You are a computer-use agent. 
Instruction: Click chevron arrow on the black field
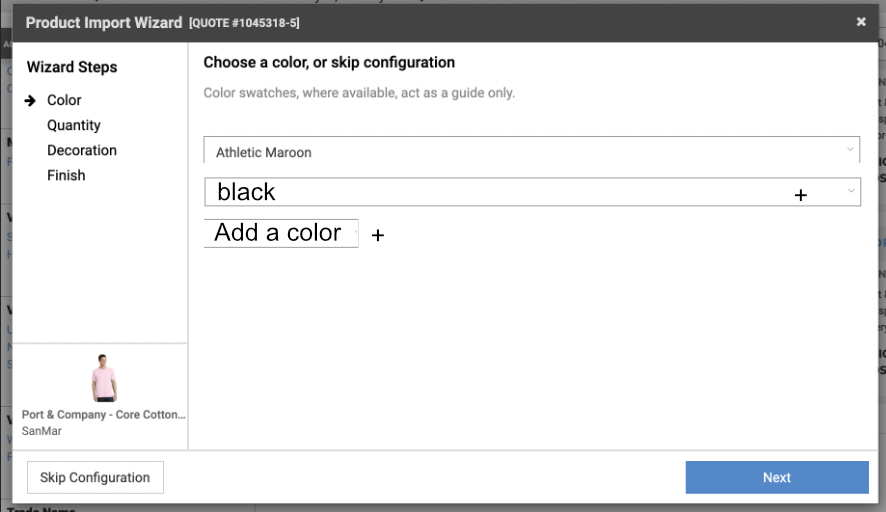pyautogui.click(x=851, y=190)
